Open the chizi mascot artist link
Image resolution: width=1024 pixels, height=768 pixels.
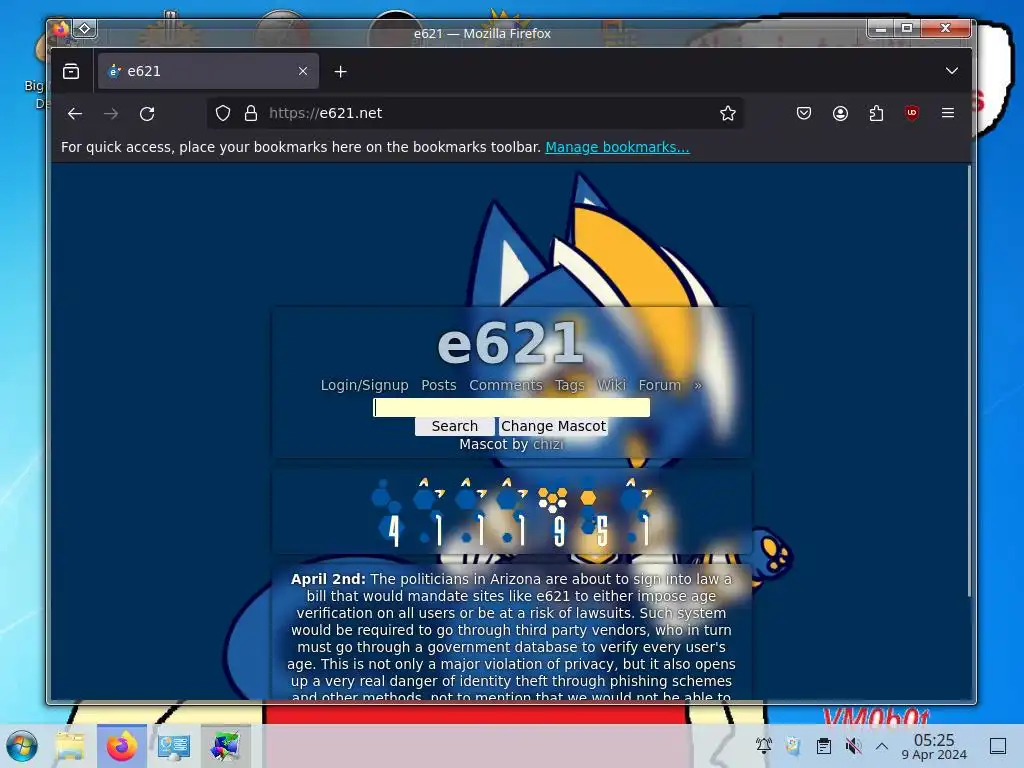pyautogui.click(x=548, y=445)
